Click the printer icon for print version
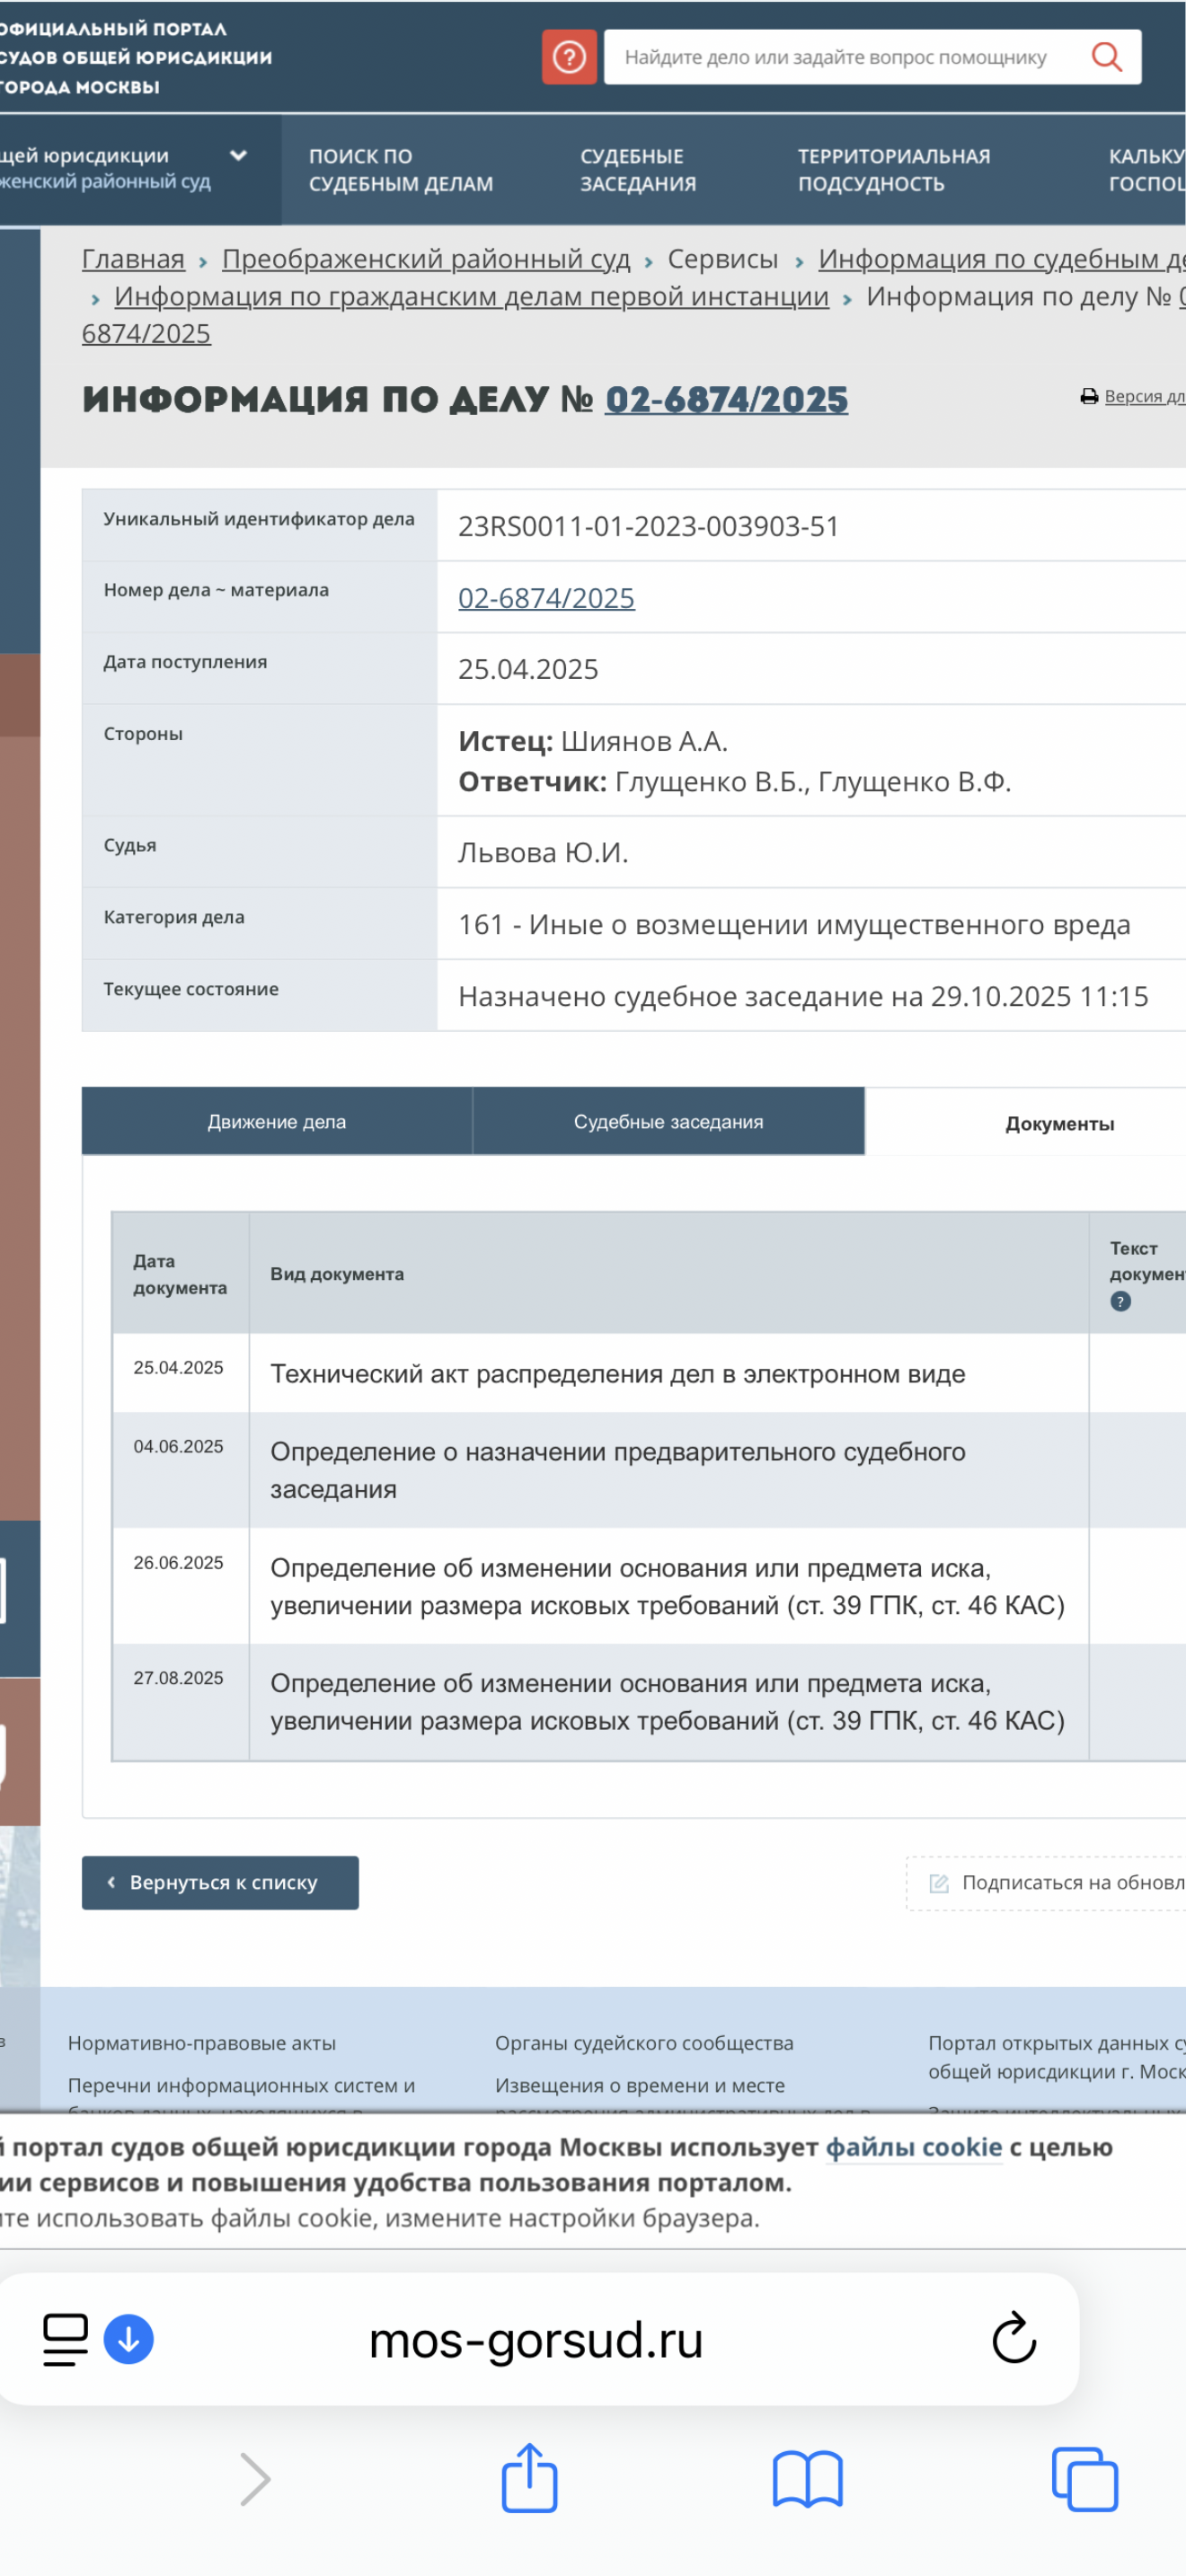The image size is (1186, 2576). [1089, 397]
